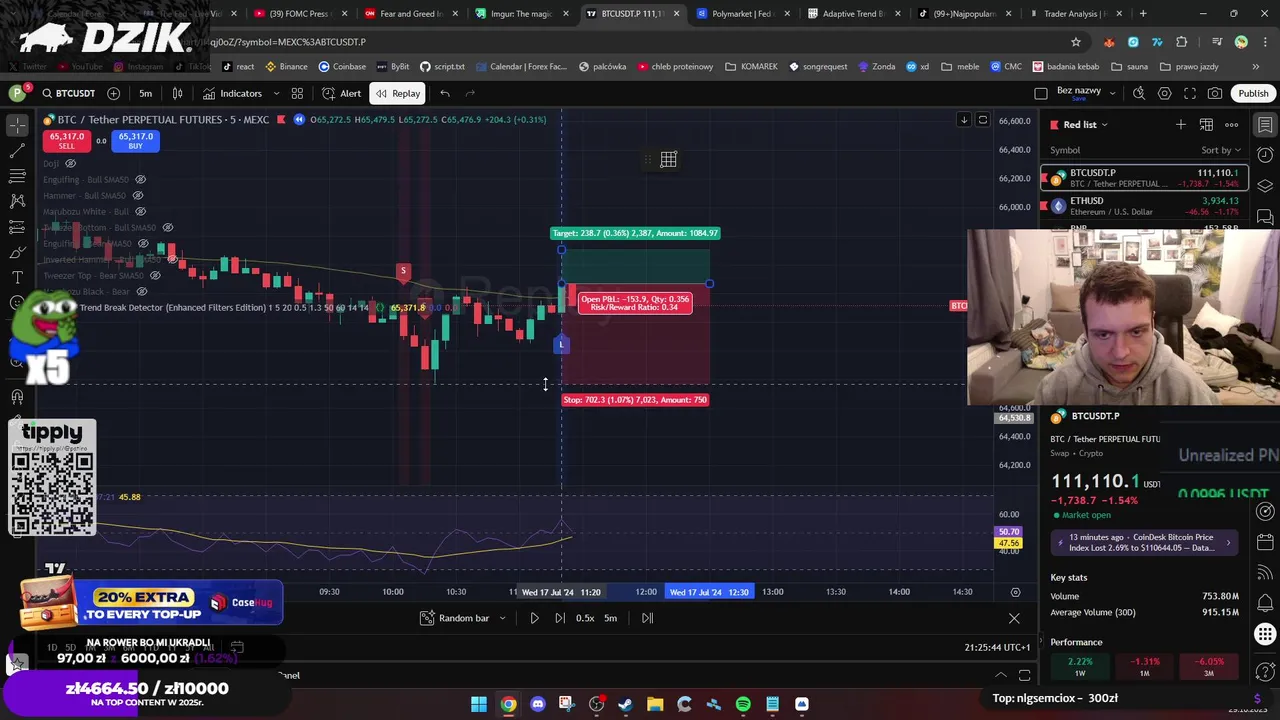Take a chart snapshot with camera icon
Viewport: 1280px width, 720px height.
tap(1215, 93)
